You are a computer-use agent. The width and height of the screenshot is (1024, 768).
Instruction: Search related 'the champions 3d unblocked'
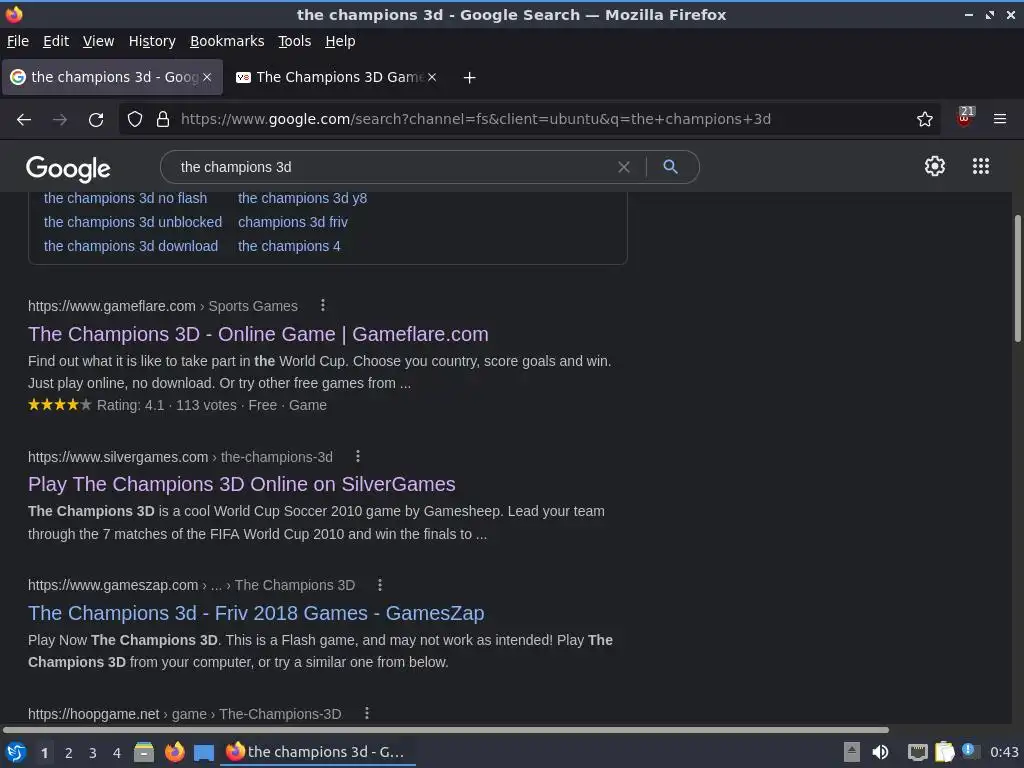(133, 222)
